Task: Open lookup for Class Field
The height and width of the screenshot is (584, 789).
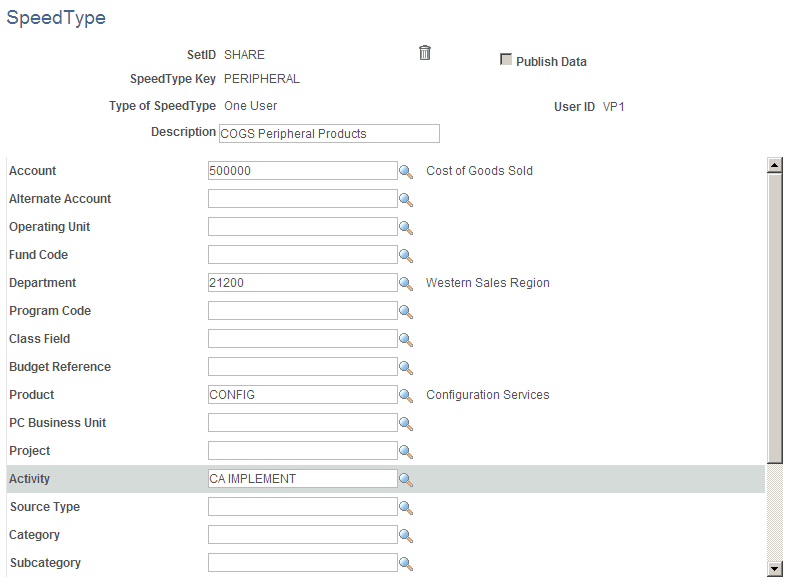Action: click(406, 340)
